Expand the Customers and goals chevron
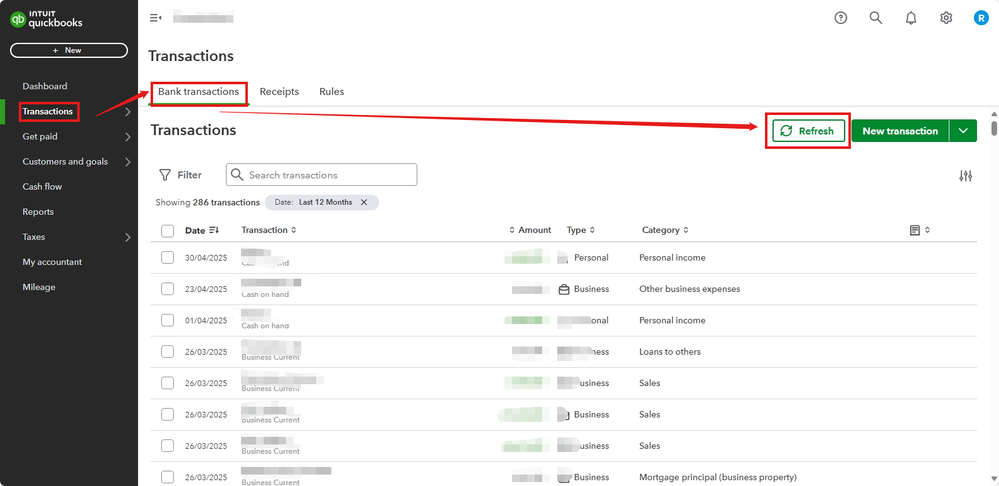Viewport: 999px width, 486px height. [128, 162]
